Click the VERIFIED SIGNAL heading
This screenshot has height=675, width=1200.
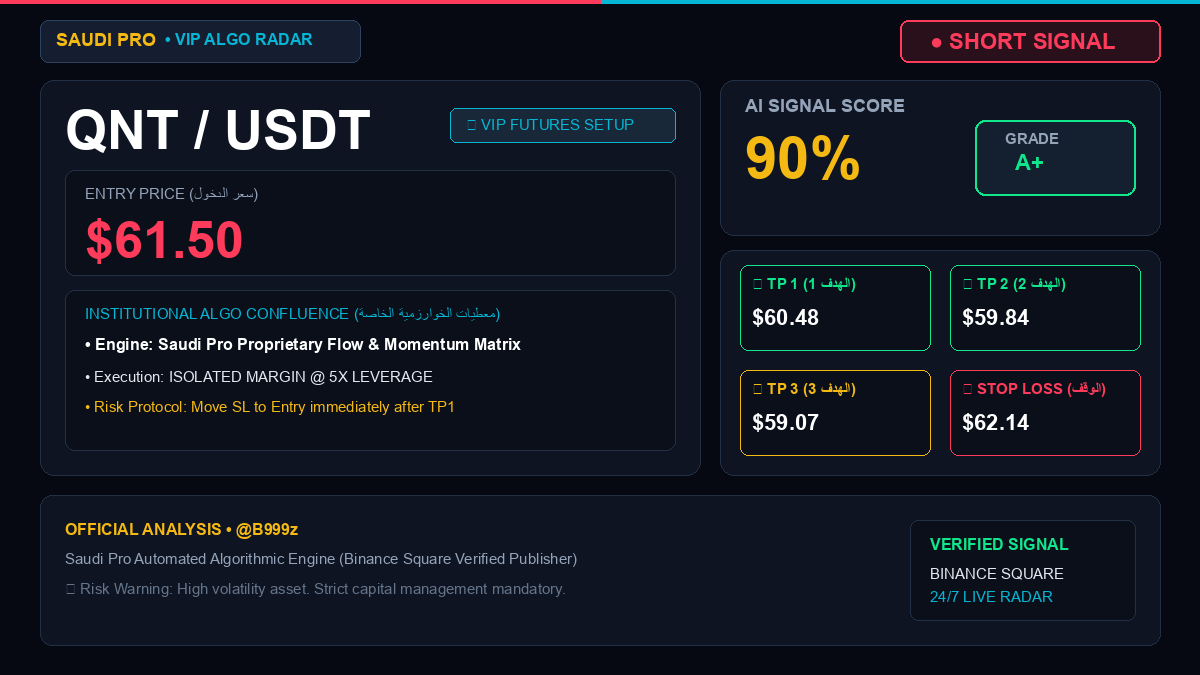click(999, 545)
